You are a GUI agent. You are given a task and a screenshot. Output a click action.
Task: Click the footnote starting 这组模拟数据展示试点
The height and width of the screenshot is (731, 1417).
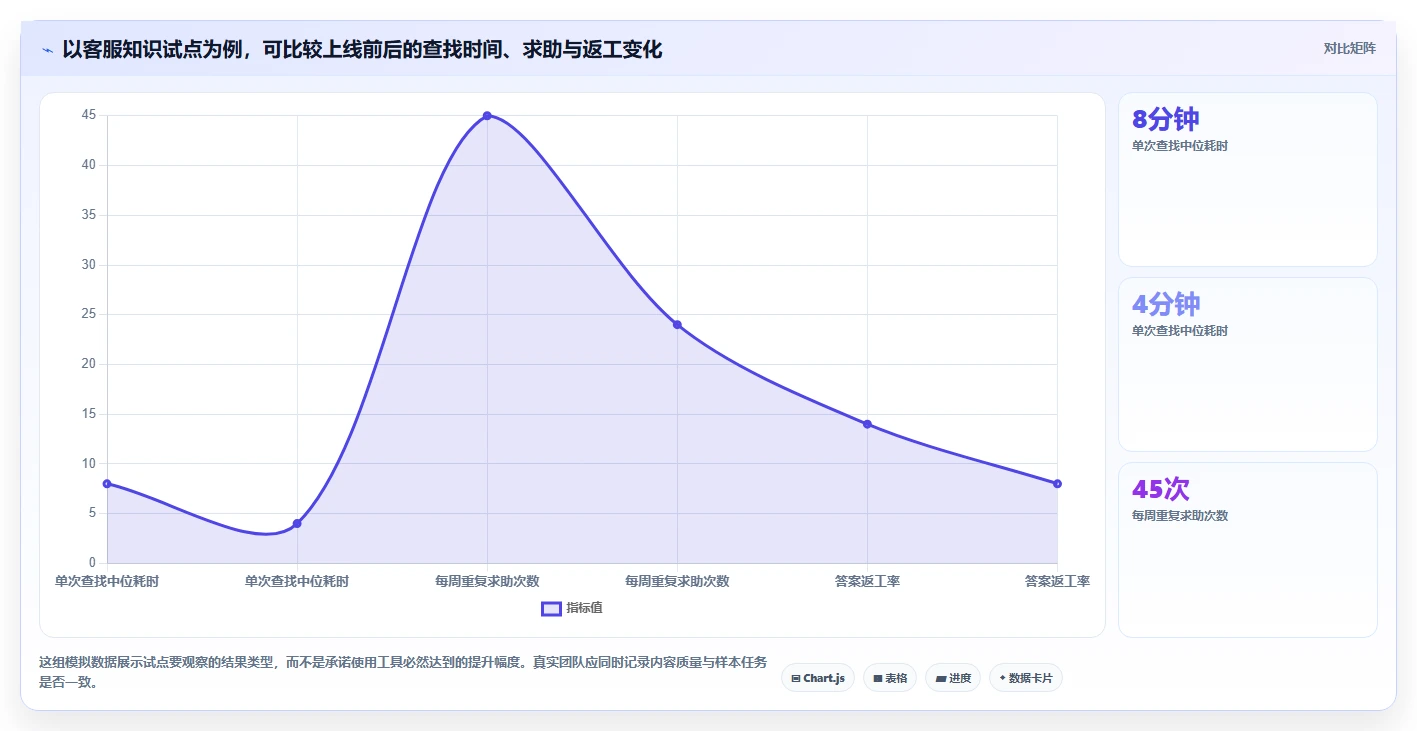coord(403,673)
